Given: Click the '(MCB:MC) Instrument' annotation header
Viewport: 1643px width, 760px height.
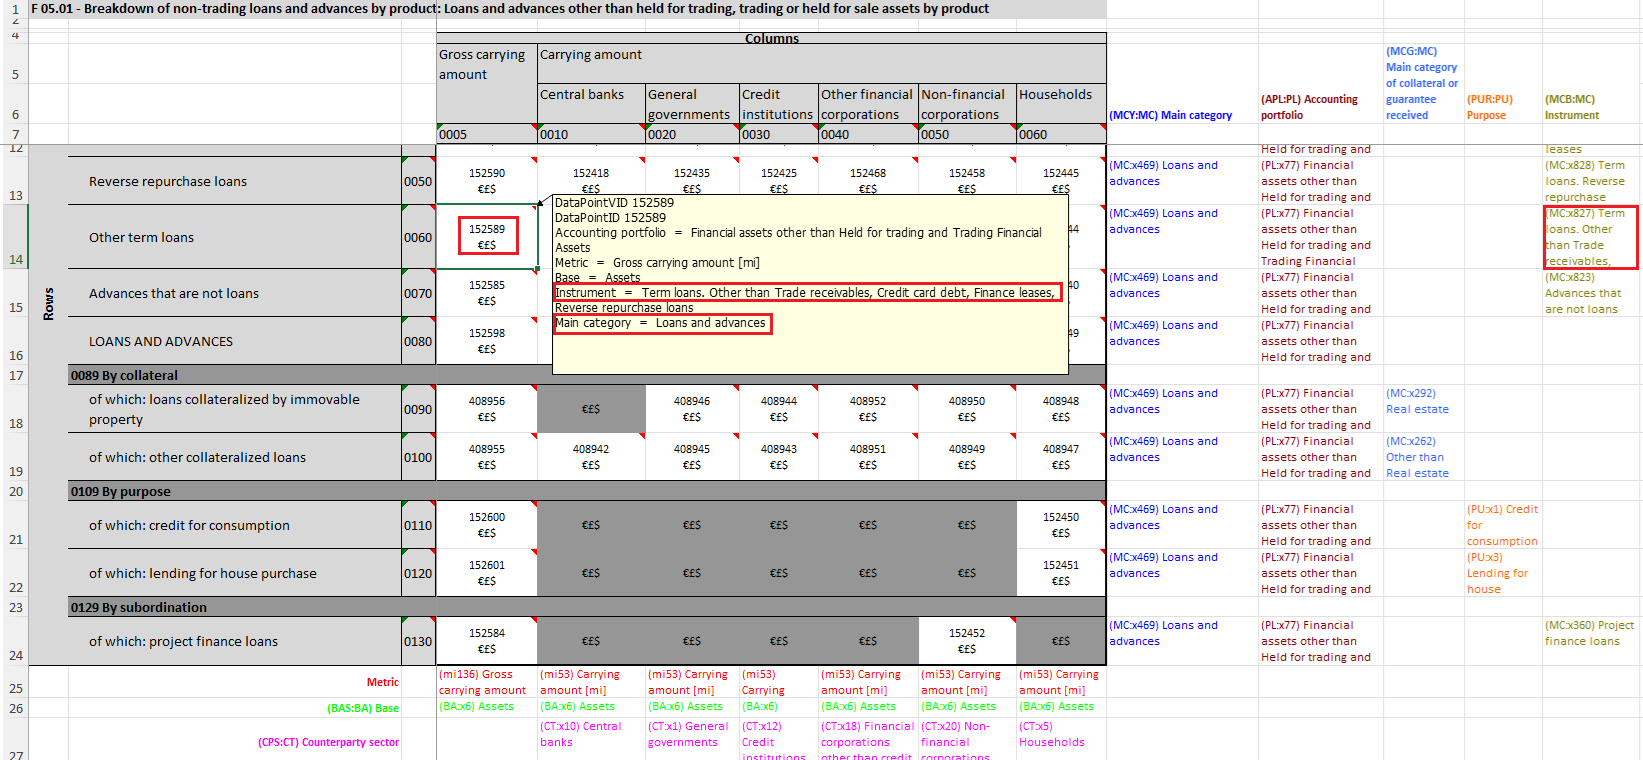Looking at the screenshot, I should 1571,107.
